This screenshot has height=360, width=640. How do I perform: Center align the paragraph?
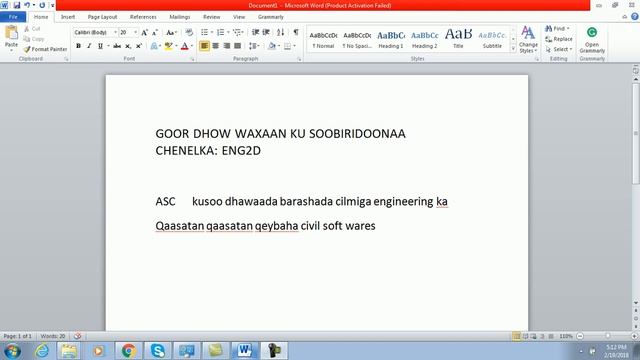tap(216, 46)
